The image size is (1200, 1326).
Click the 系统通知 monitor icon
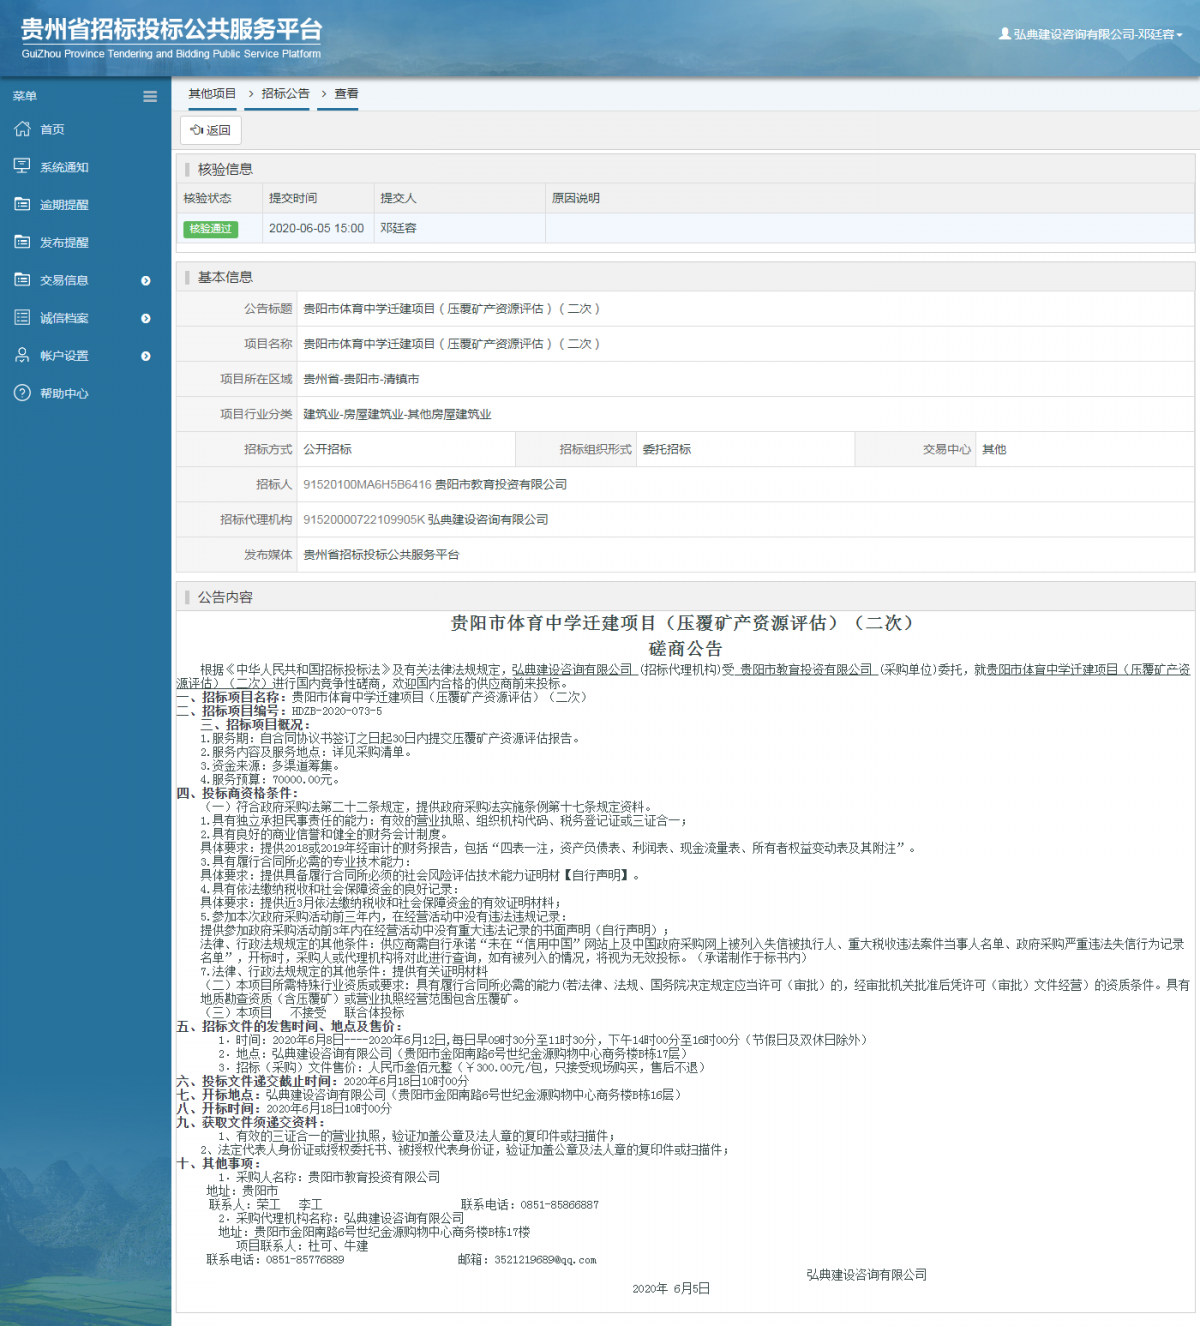(22, 166)
